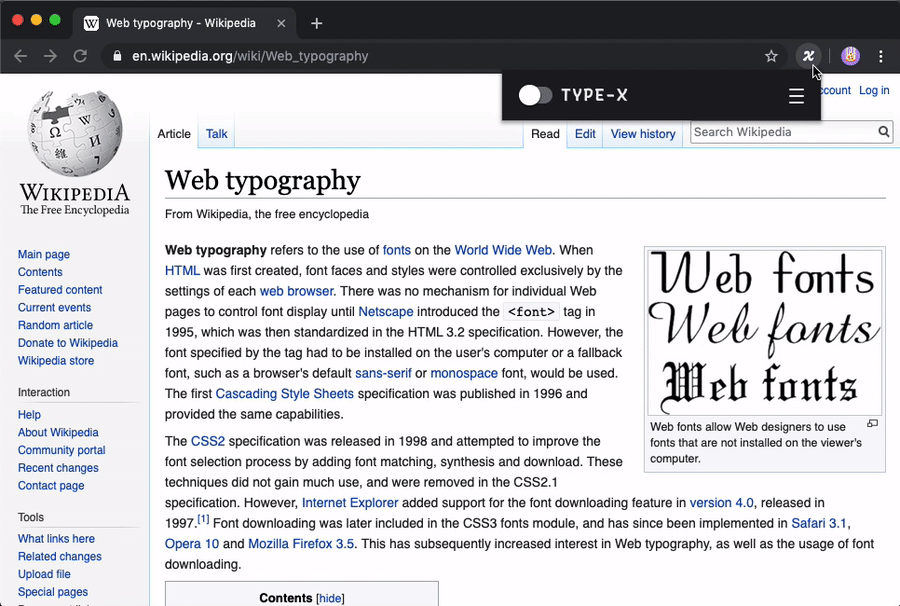Open the Edit tab
900x606 pixels.
click(x=585, y=134)
